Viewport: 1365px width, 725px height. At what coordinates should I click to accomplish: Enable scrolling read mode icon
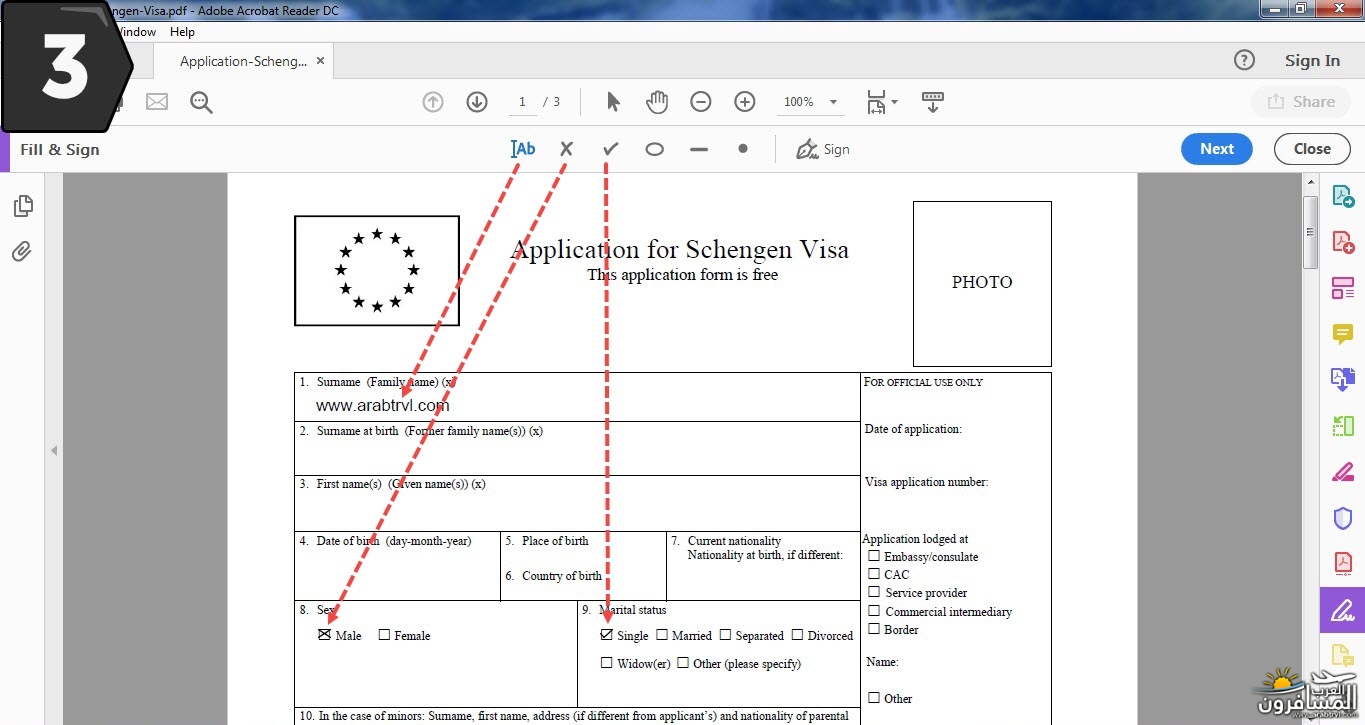(x=932, y=102)
